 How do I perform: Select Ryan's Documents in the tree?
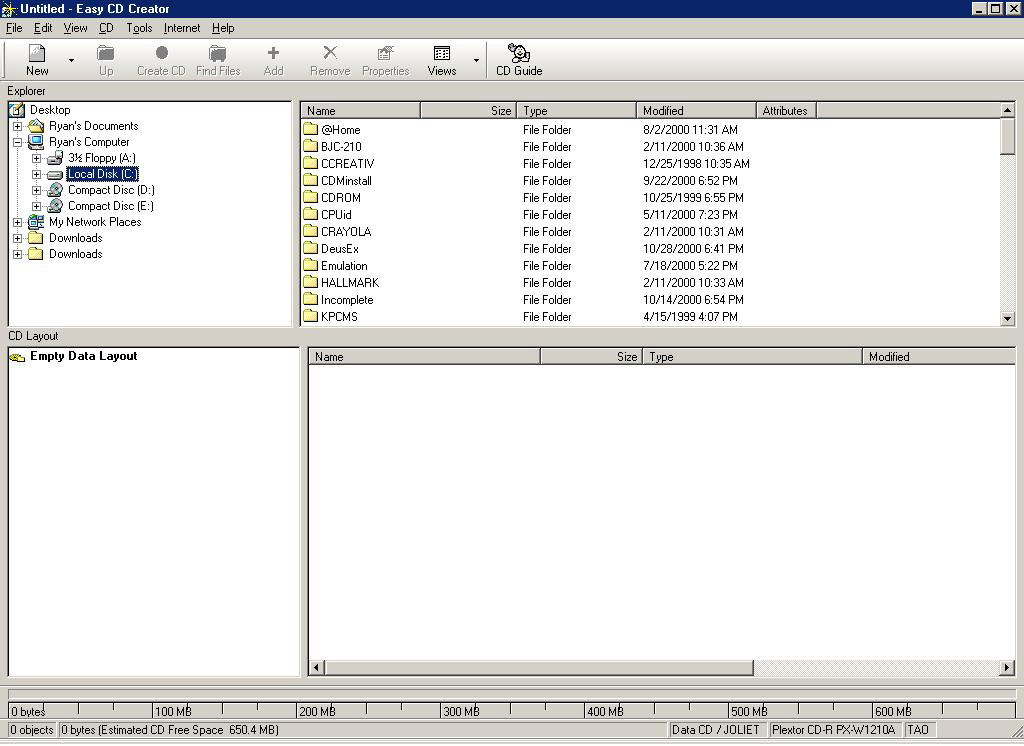pos(93,126)
